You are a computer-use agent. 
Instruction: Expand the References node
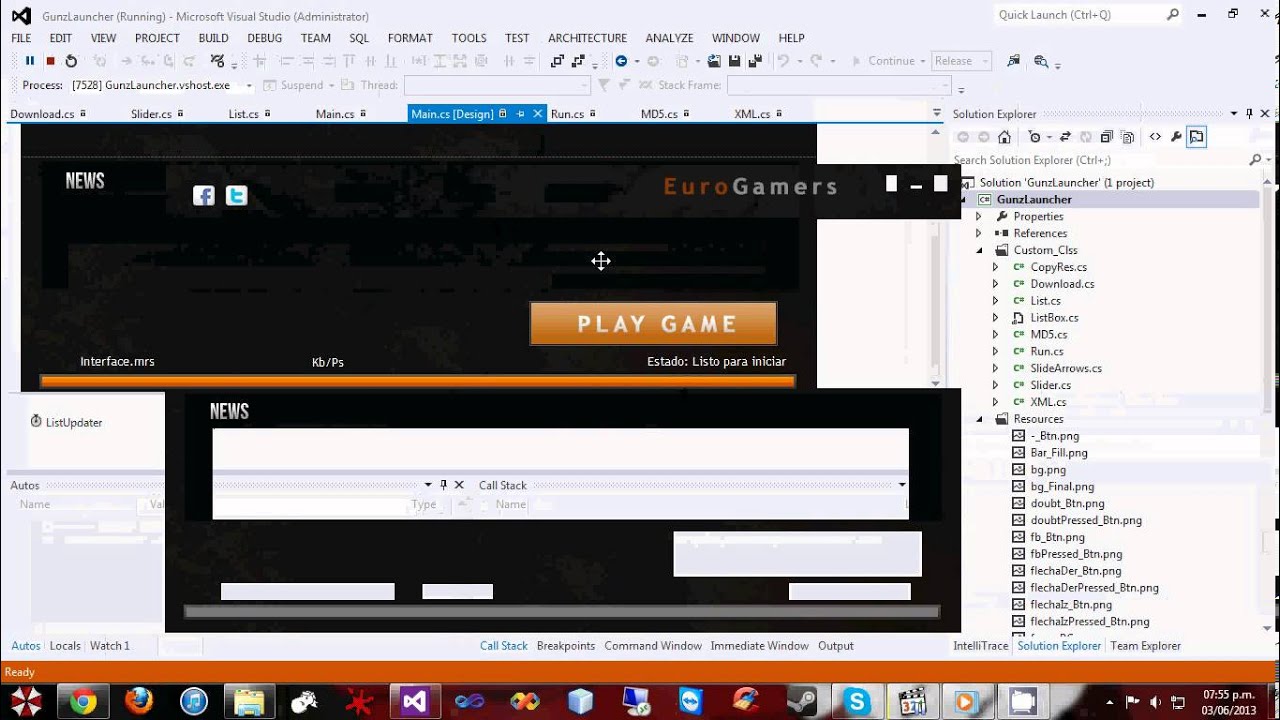click(x=978, y=233)
